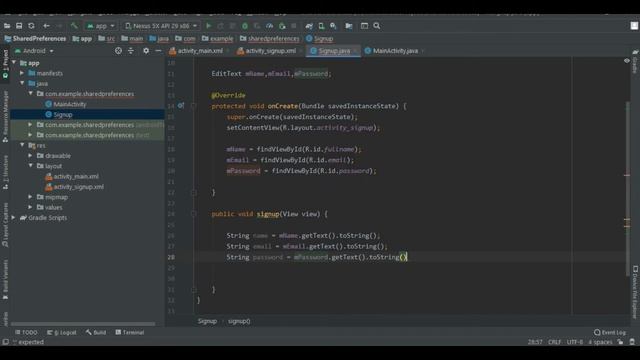
Task: Navigate back with the left arrow icon
Action: 46,26
